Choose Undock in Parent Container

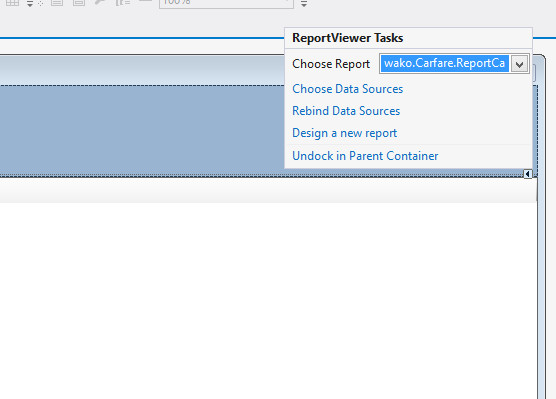click(x=365, y=156)
